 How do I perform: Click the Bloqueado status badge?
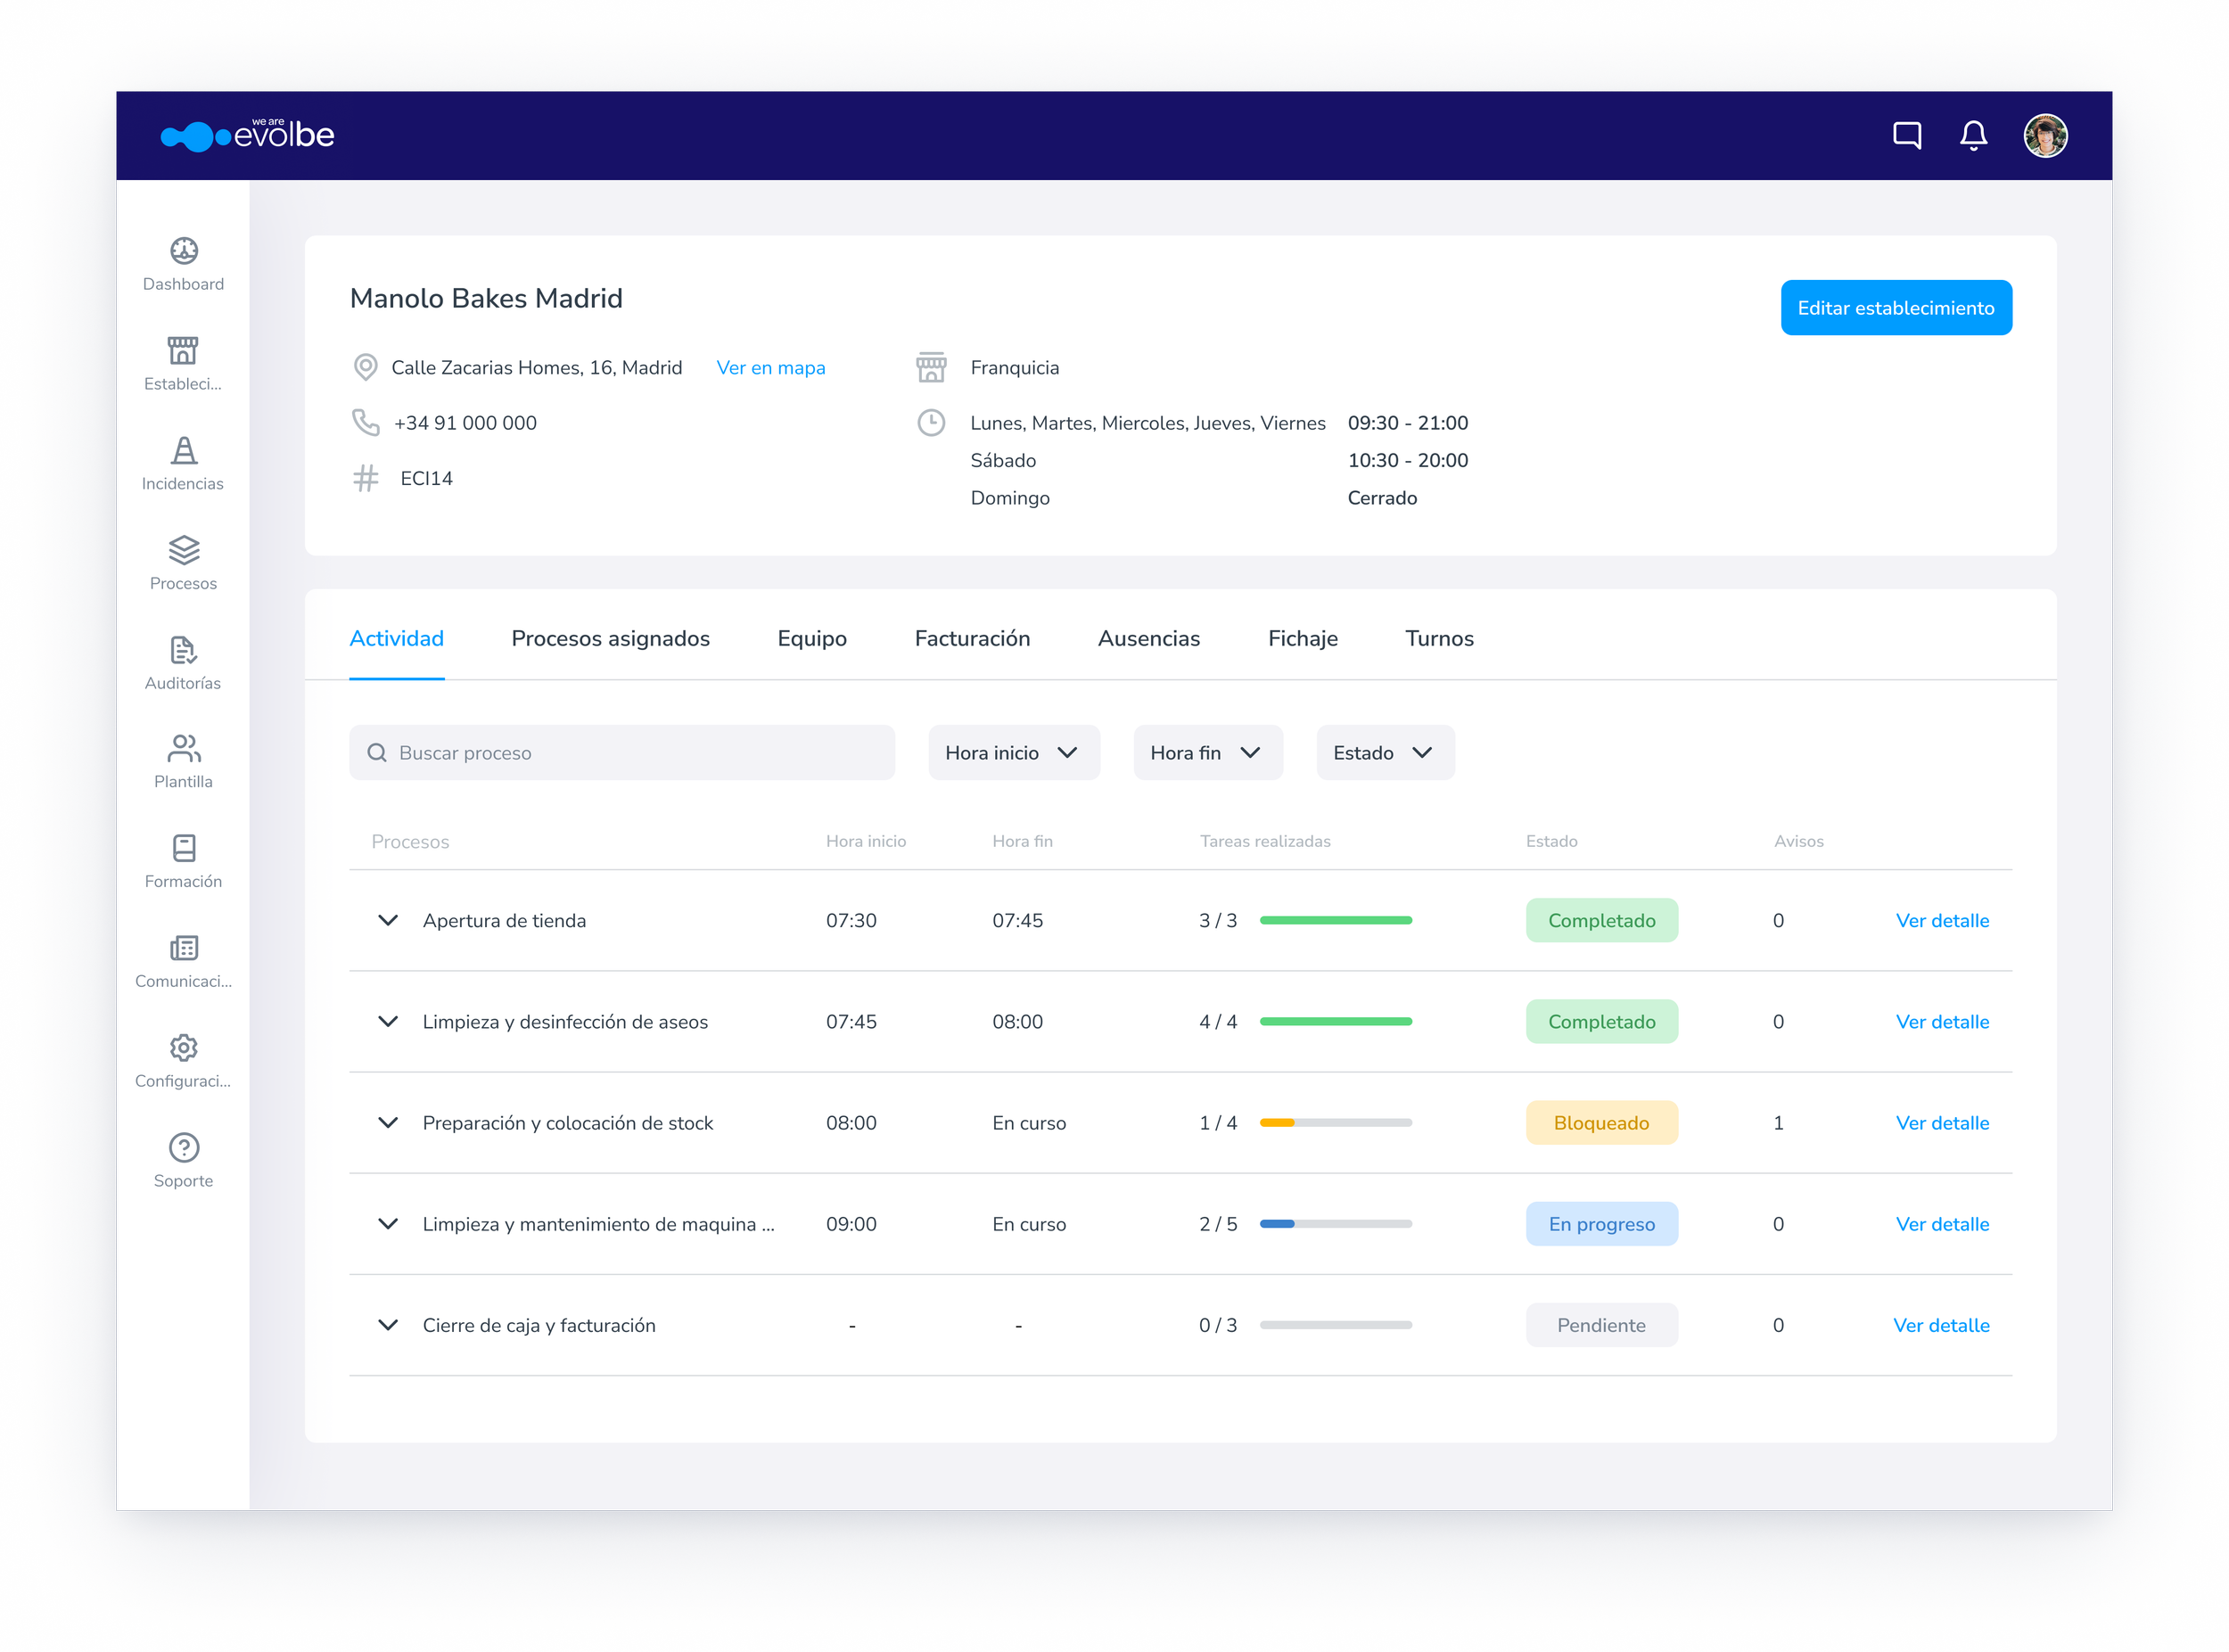[x=1601, y=1122]
